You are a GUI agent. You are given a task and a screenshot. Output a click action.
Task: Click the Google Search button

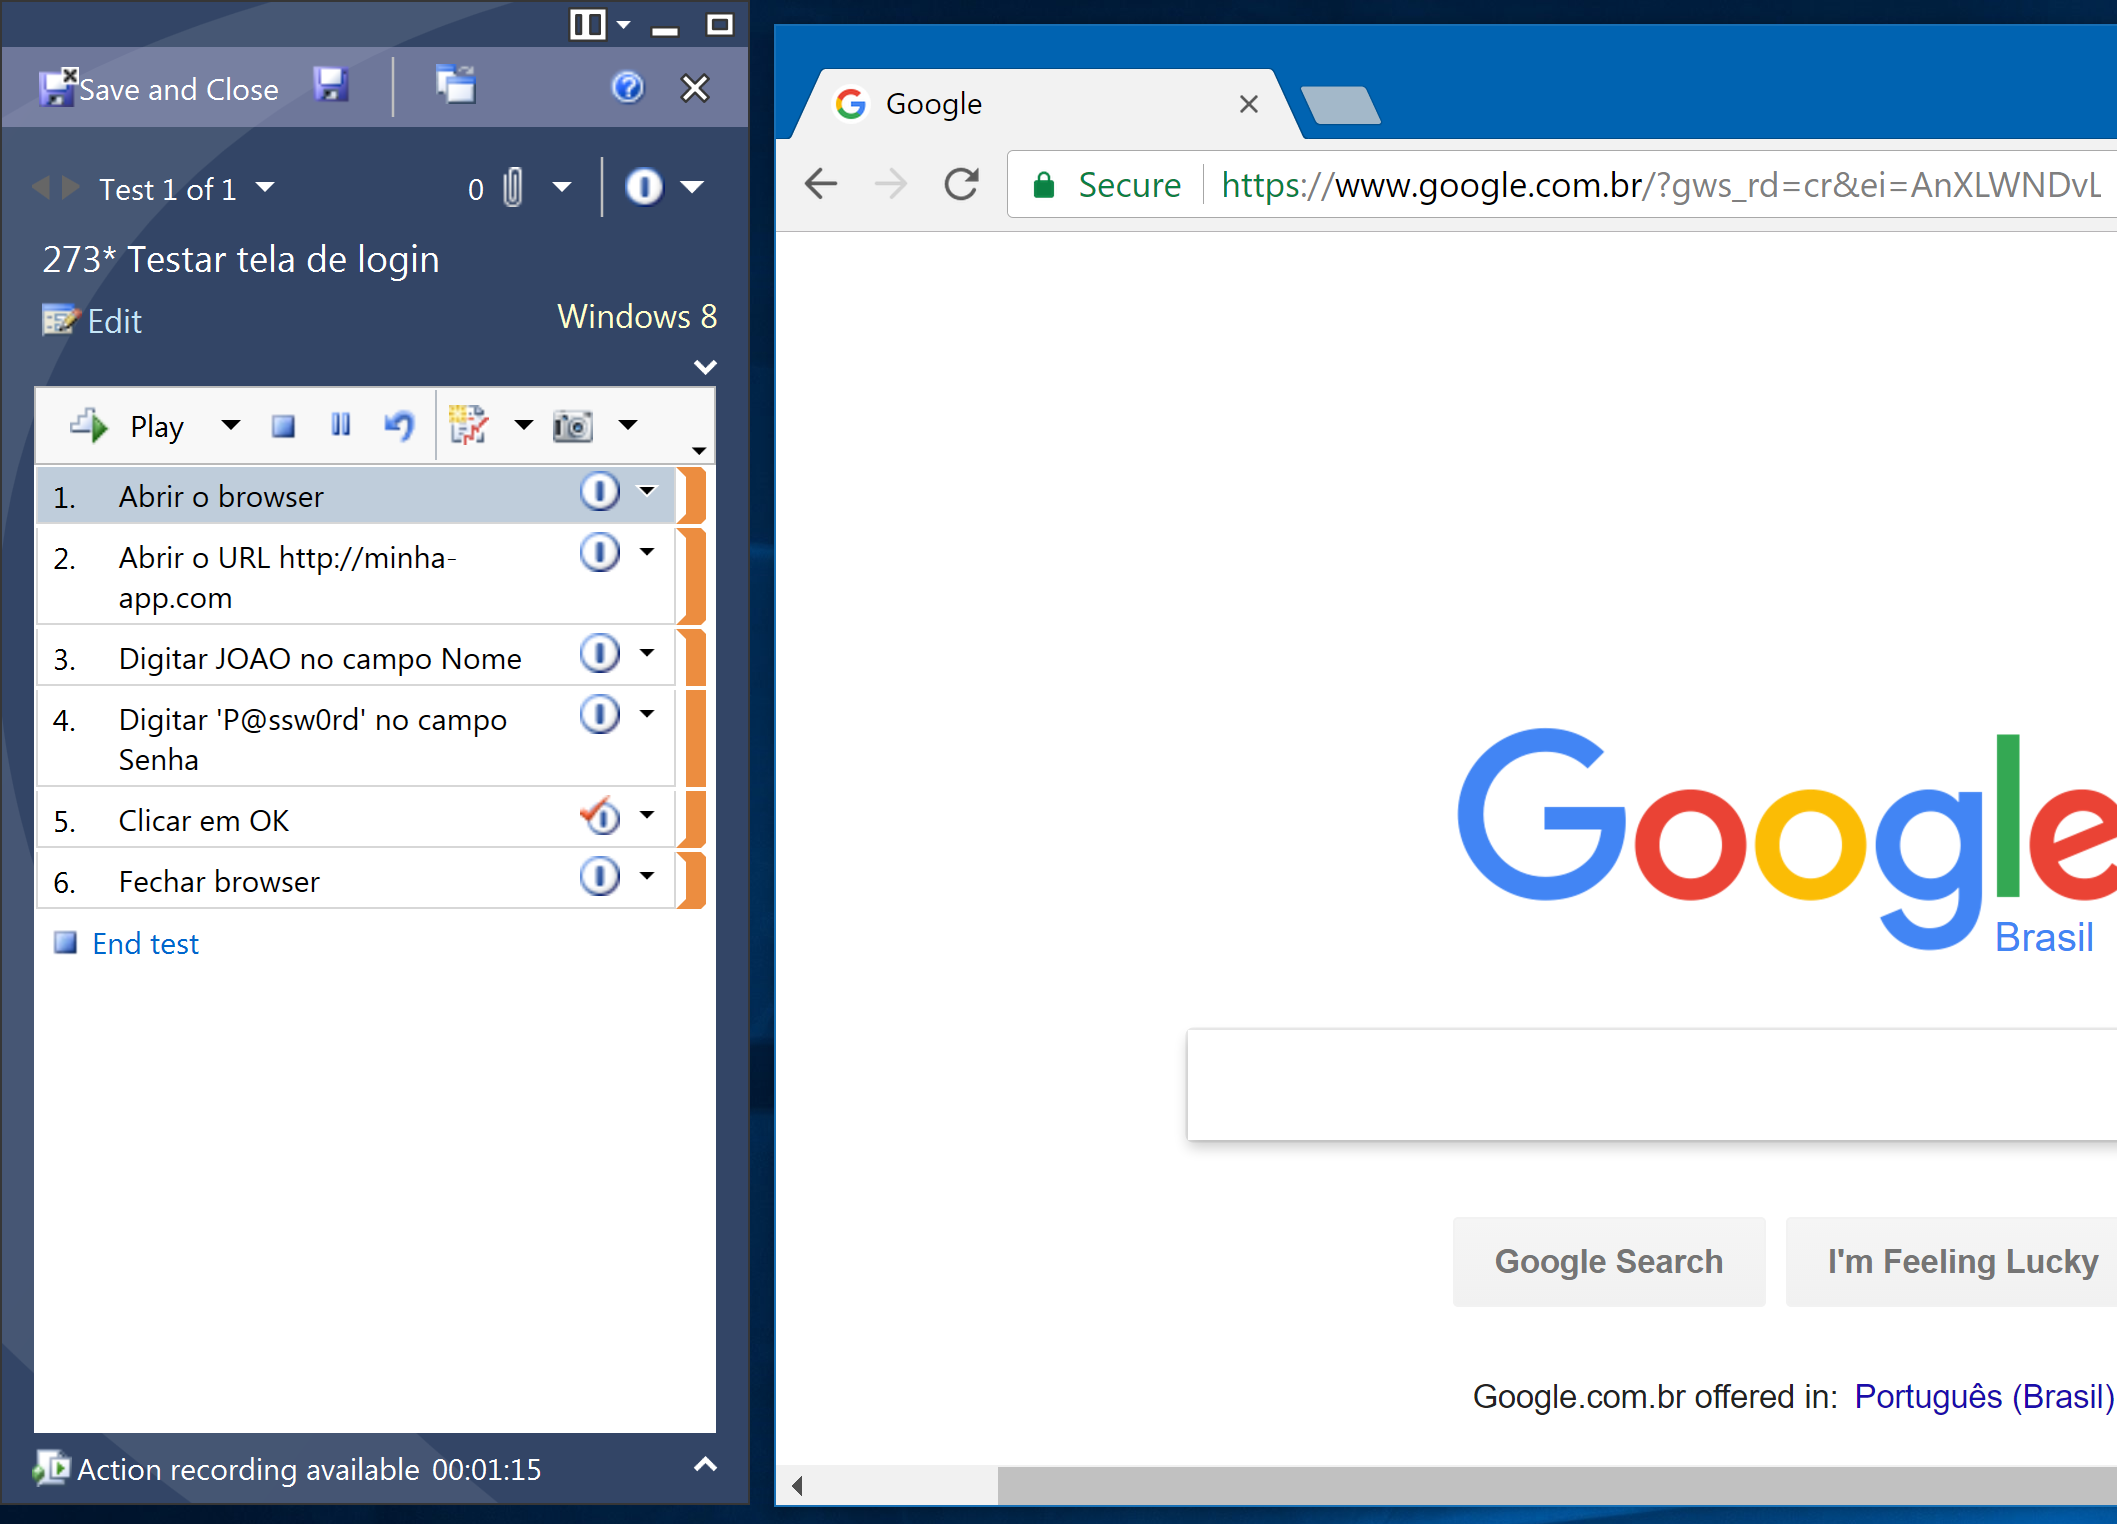pos(1609,1261)
